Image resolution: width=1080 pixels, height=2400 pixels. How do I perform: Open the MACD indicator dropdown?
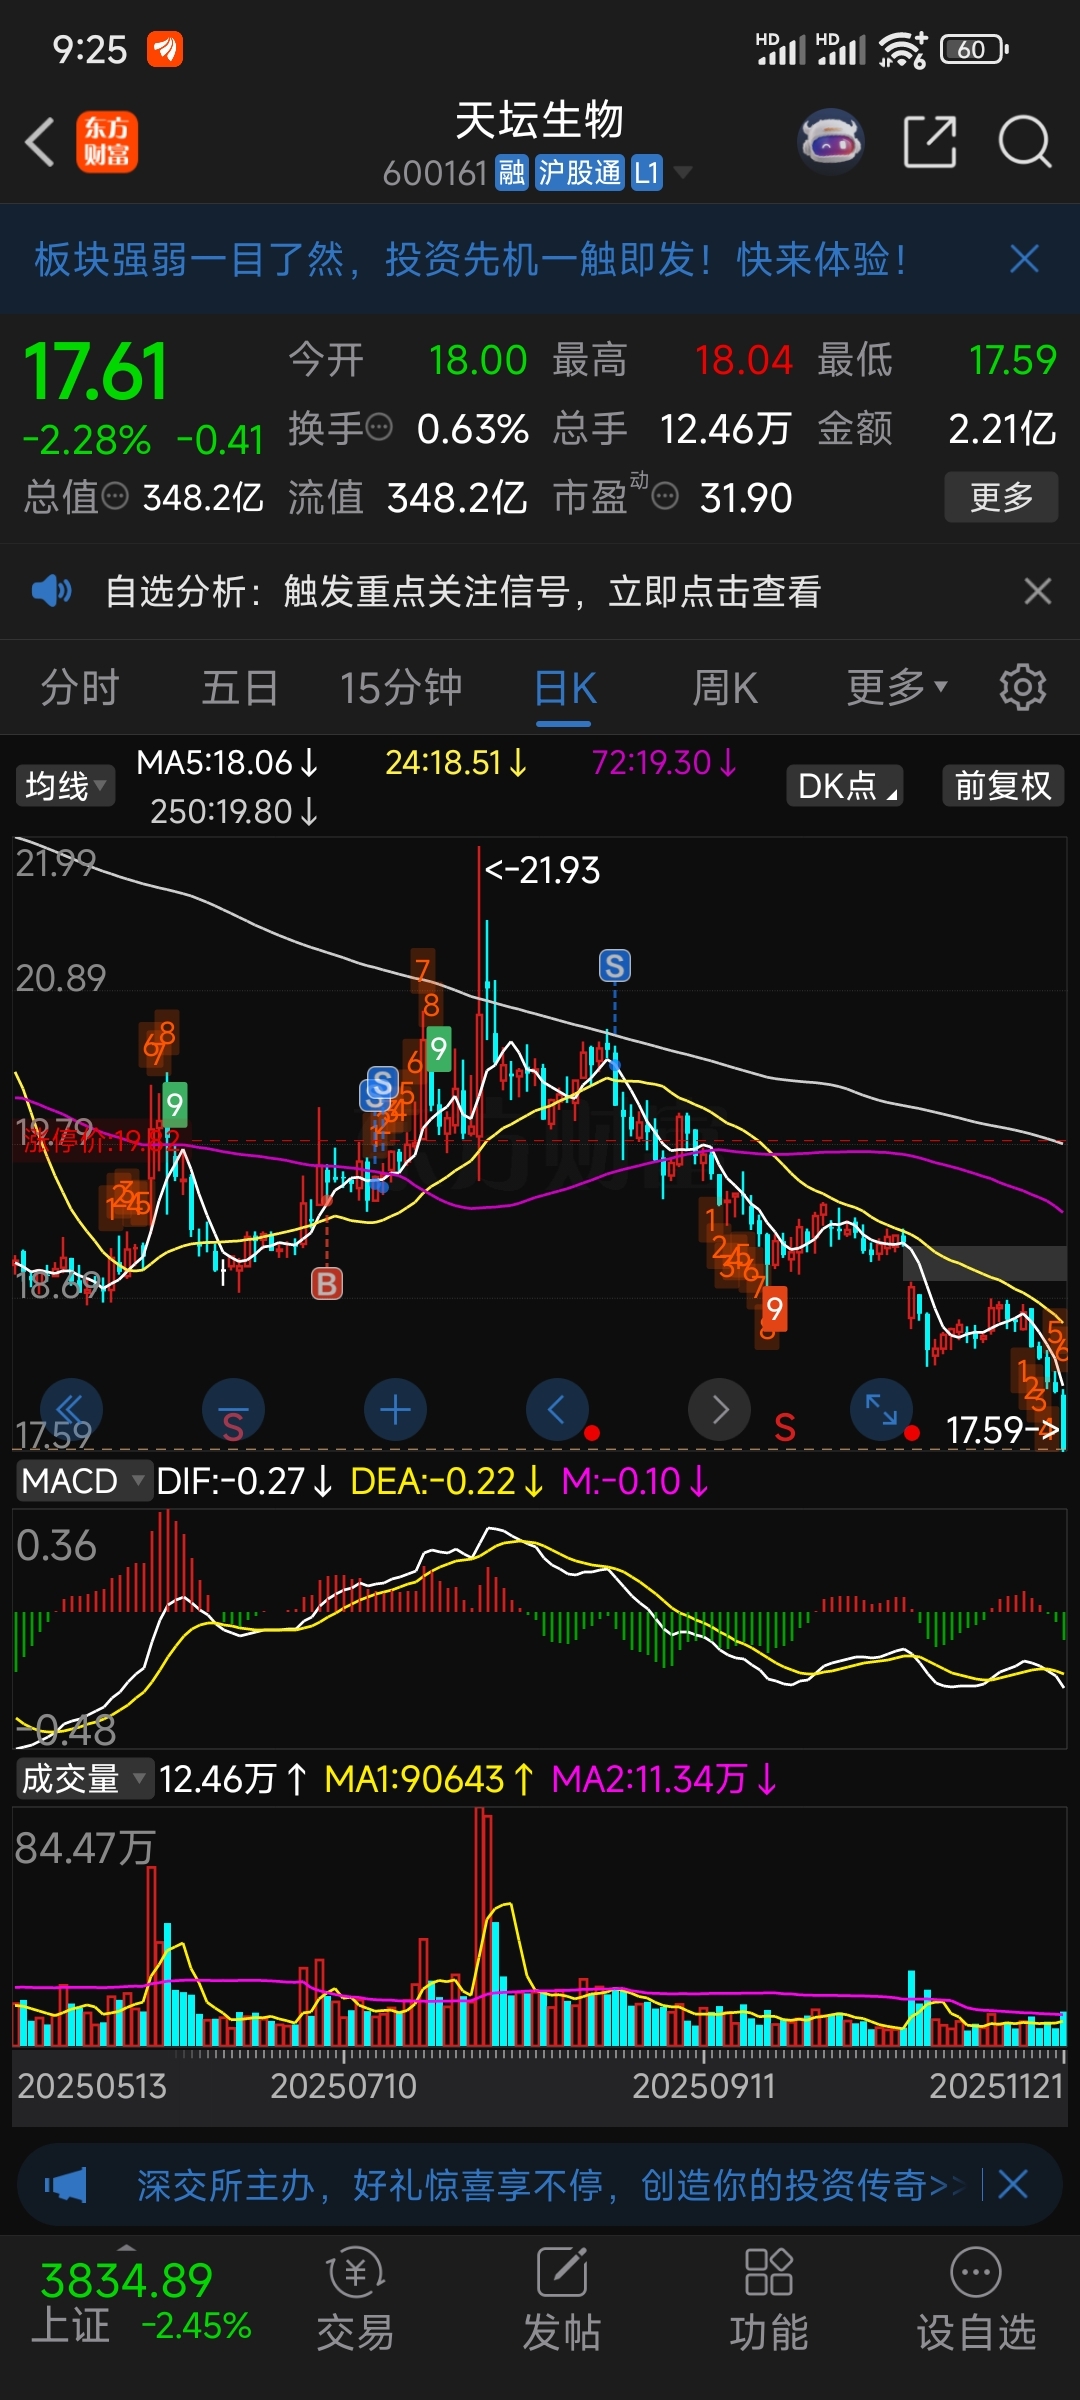(x=83, y=1481)
